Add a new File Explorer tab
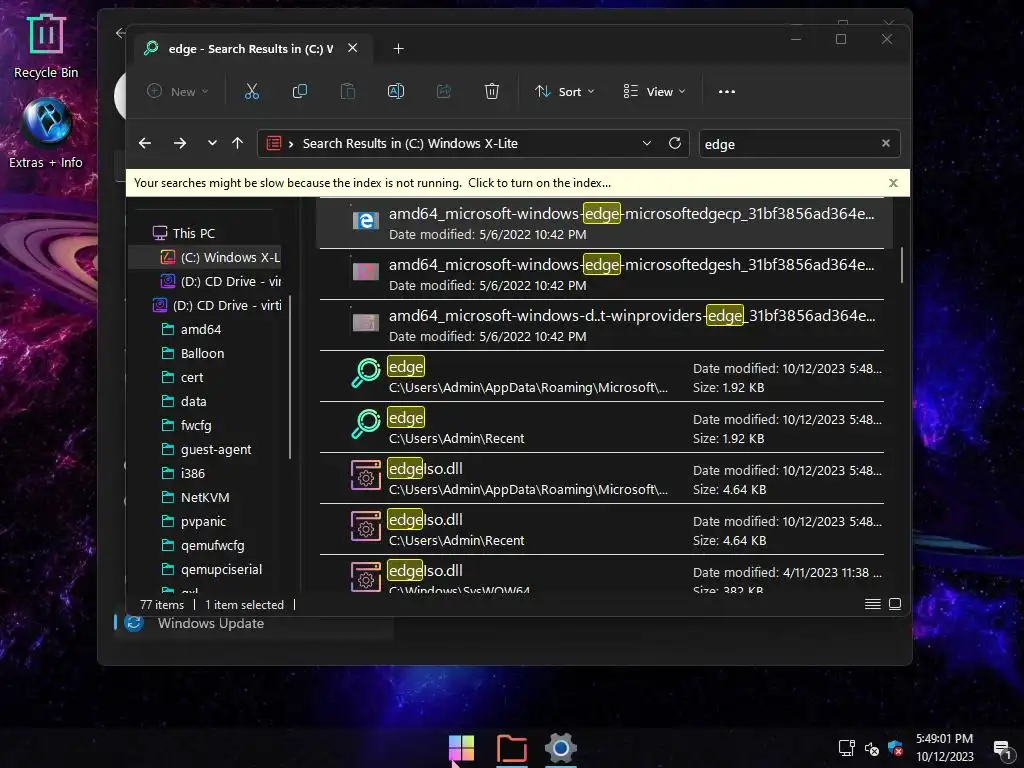1024x768 pixels. point(398,48)
